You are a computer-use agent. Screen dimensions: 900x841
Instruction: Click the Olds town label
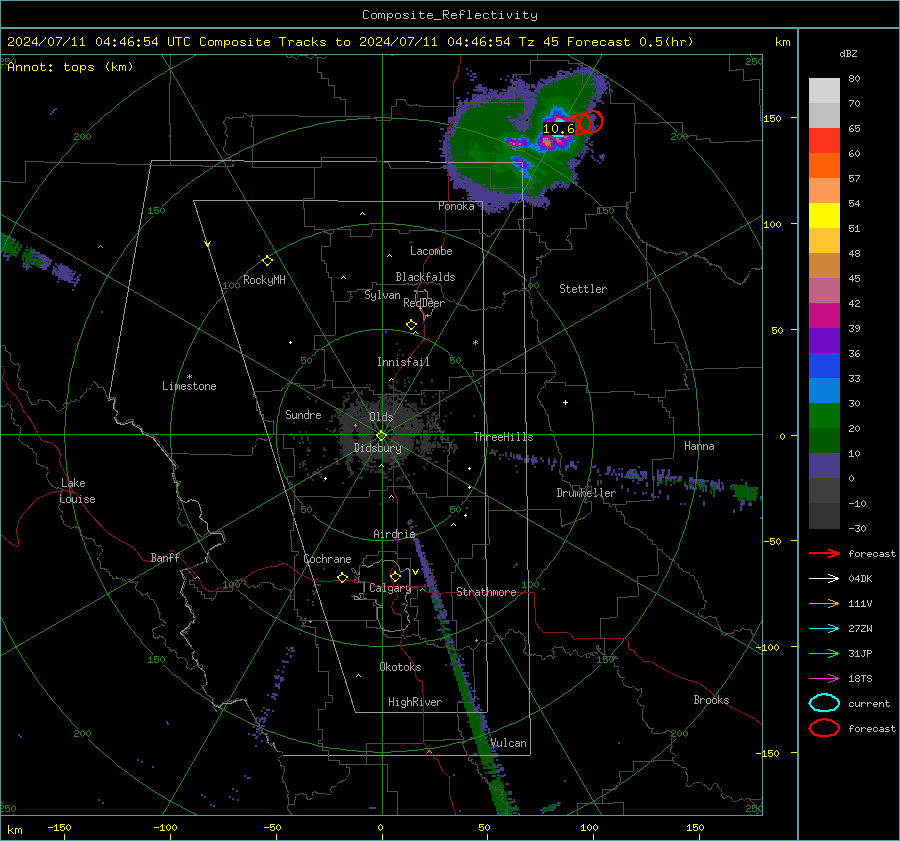point(381,417)
